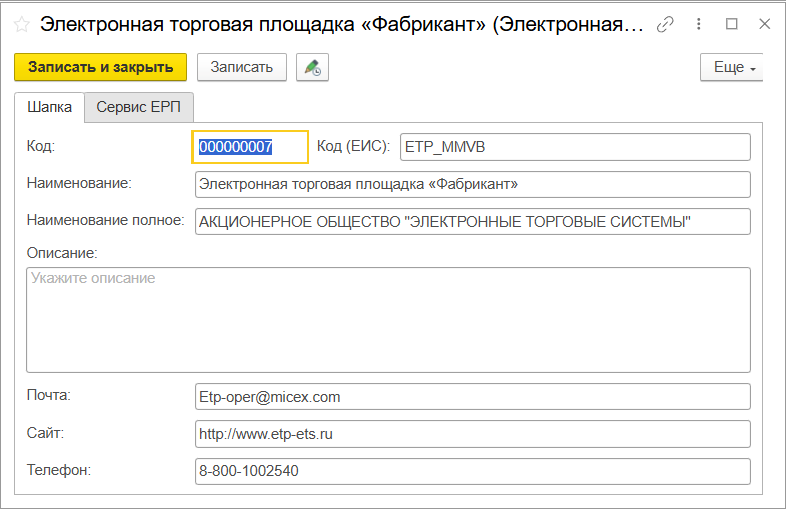Focus the Код field with 000000007

pos(250,147)
